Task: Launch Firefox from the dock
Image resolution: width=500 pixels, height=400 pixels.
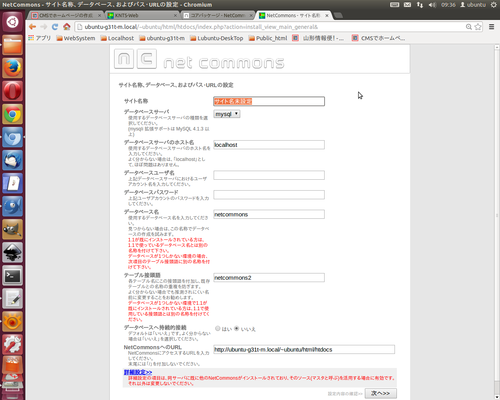Action: click(13, 68)
